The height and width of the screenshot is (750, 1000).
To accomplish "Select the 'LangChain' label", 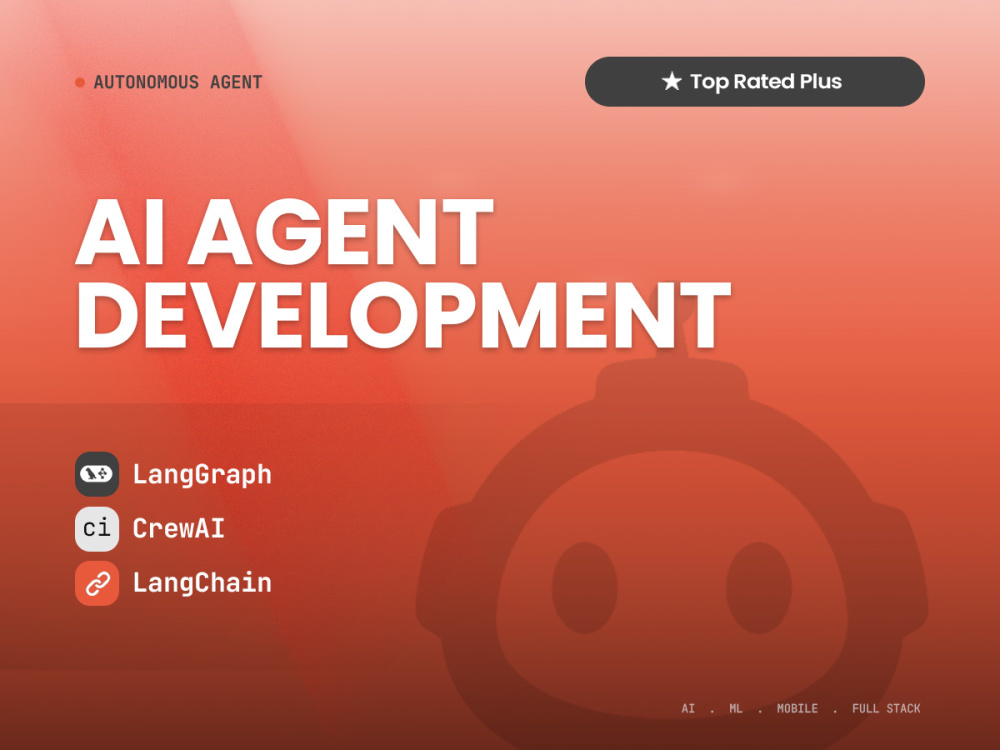I will (202, 583).
